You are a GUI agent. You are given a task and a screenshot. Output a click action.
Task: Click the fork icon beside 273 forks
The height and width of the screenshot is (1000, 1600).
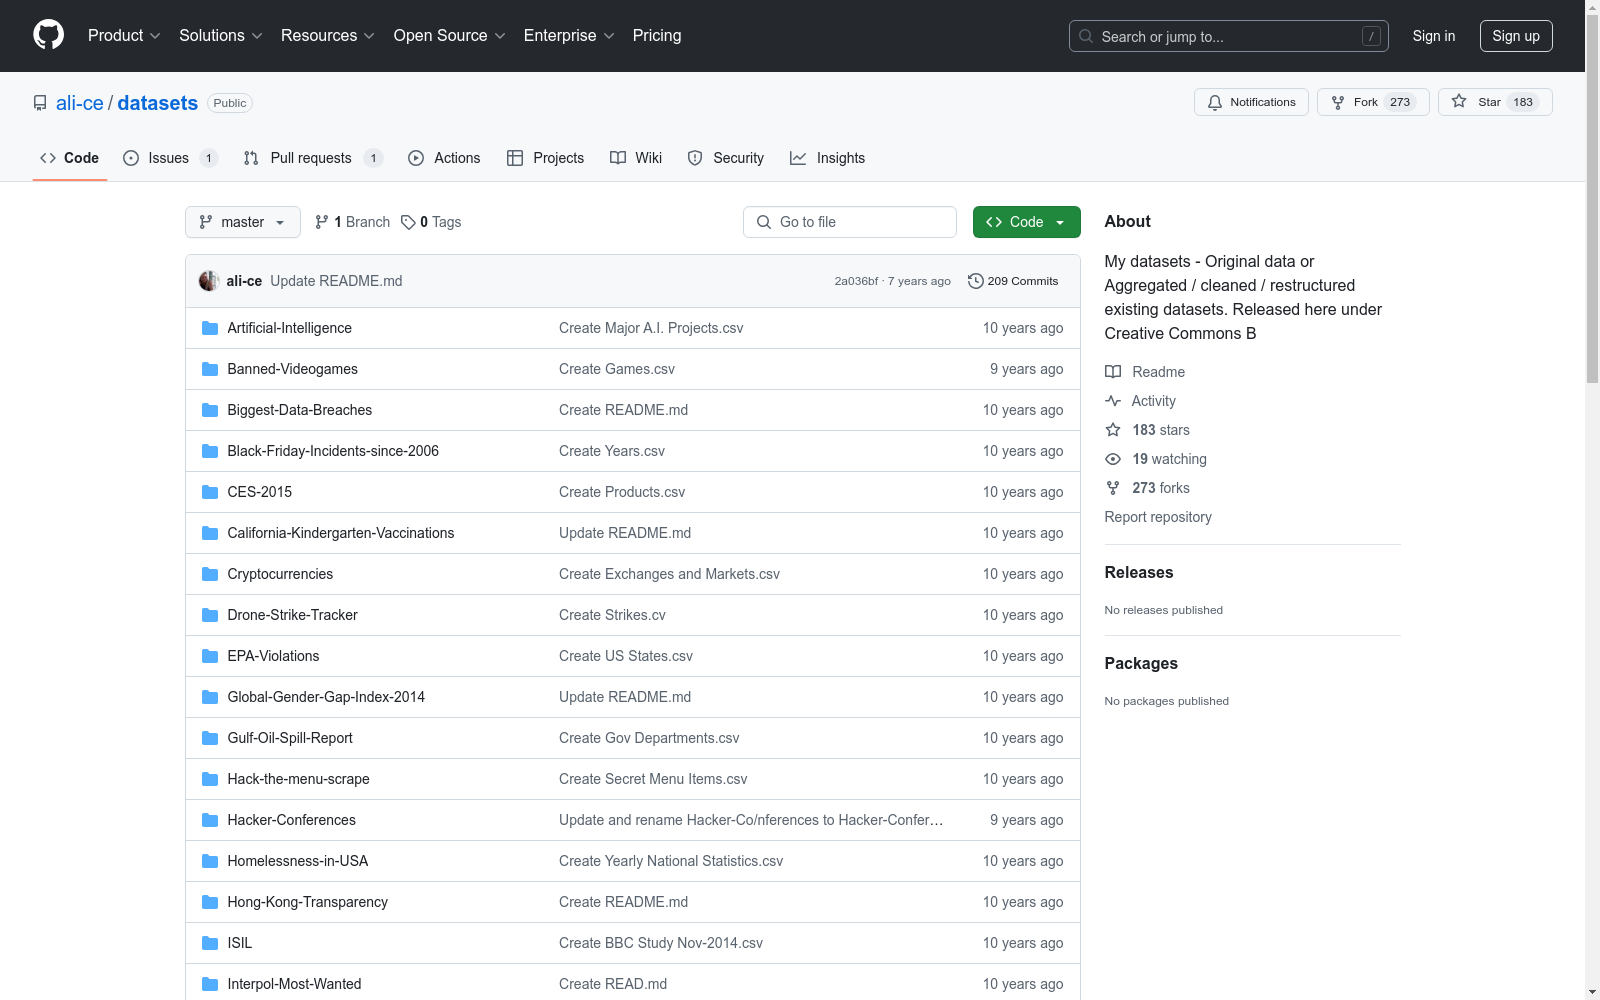click(1113, 488)
